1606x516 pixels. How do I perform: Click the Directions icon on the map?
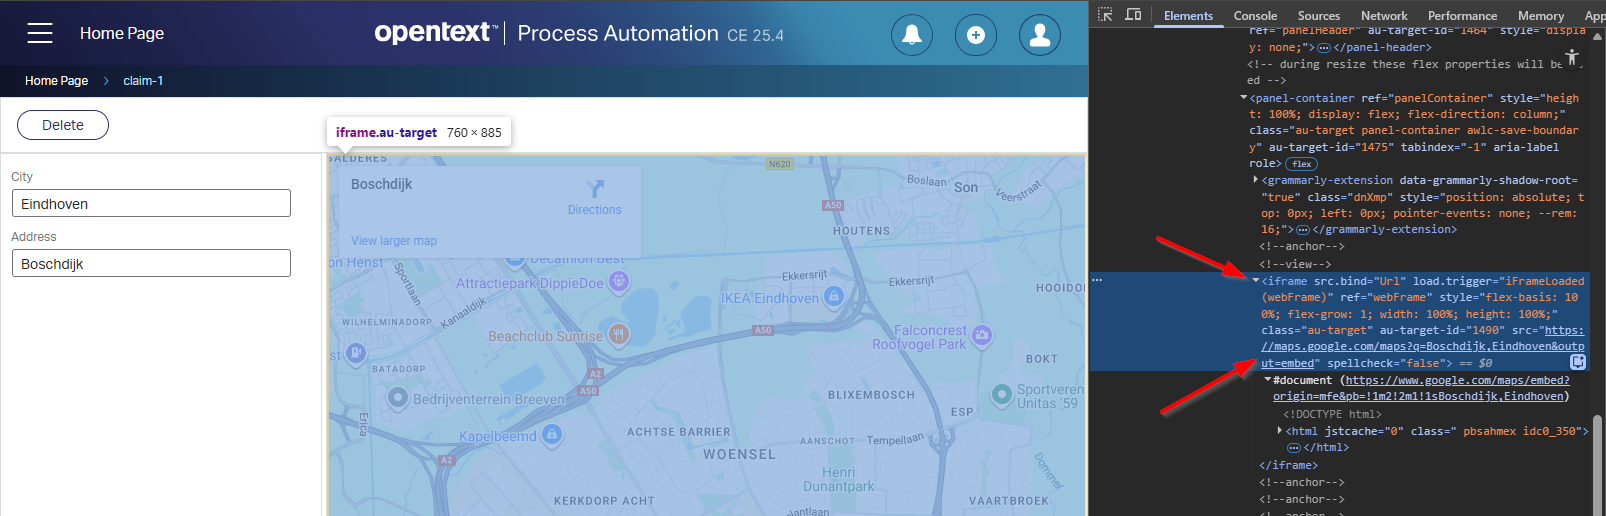pos(595,189)
